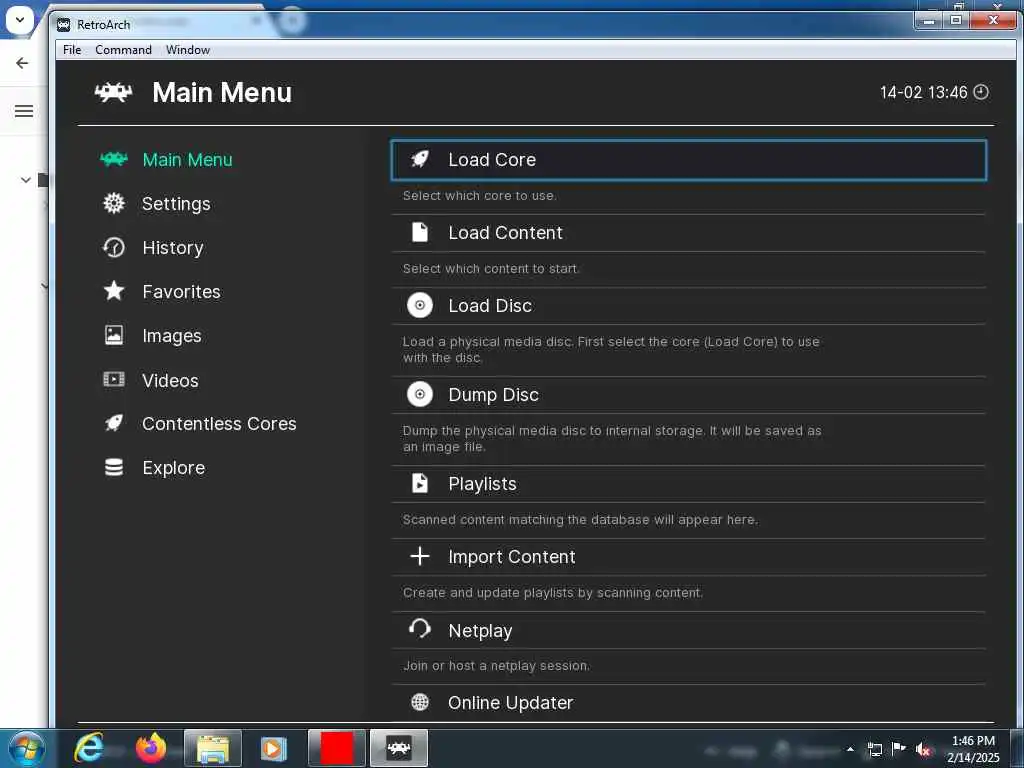The height and width of the screenshot is (768, 1024).
Task: Open Settings in the sidebar
Action: [176, 204]
